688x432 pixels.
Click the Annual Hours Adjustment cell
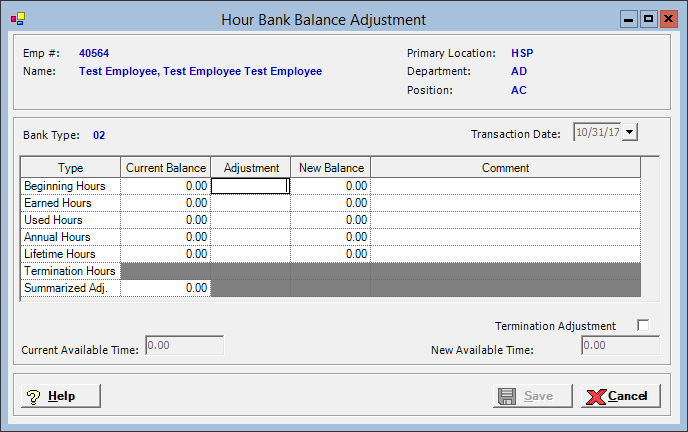click(251, 237)
